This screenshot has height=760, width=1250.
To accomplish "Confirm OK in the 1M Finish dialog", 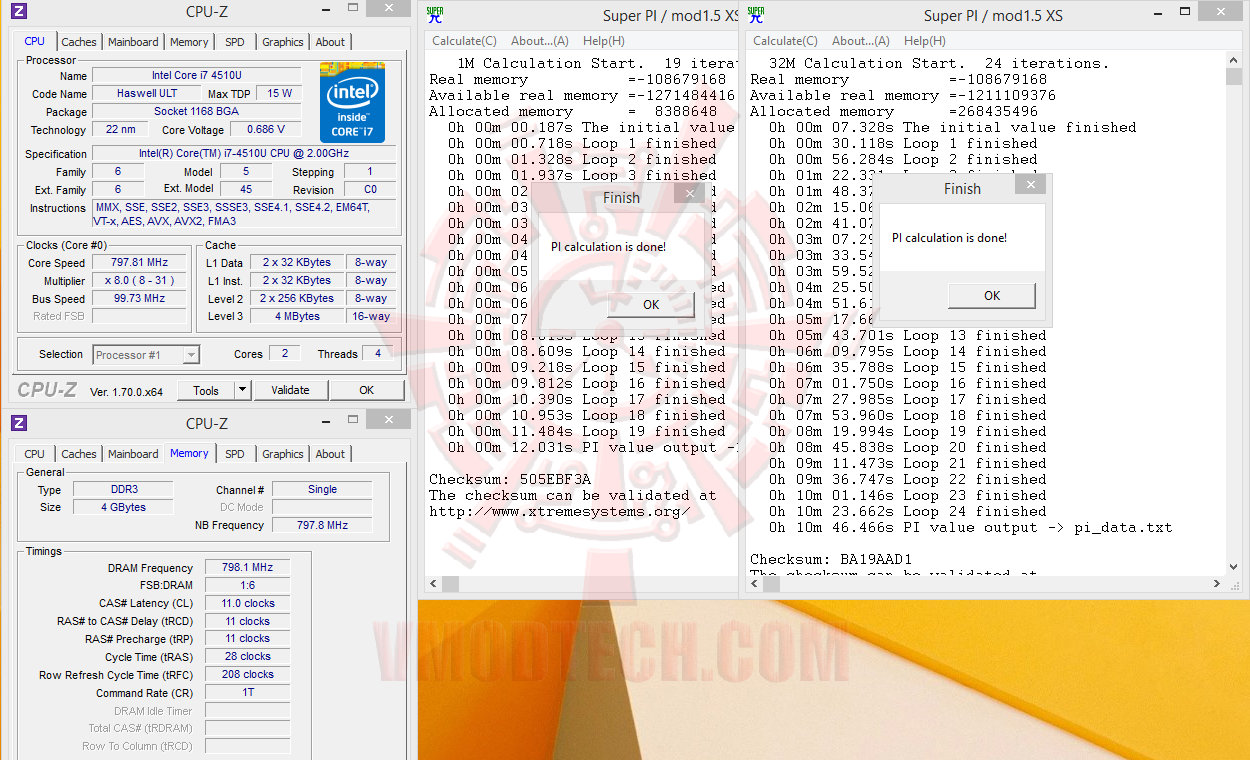I will point(651,305).
